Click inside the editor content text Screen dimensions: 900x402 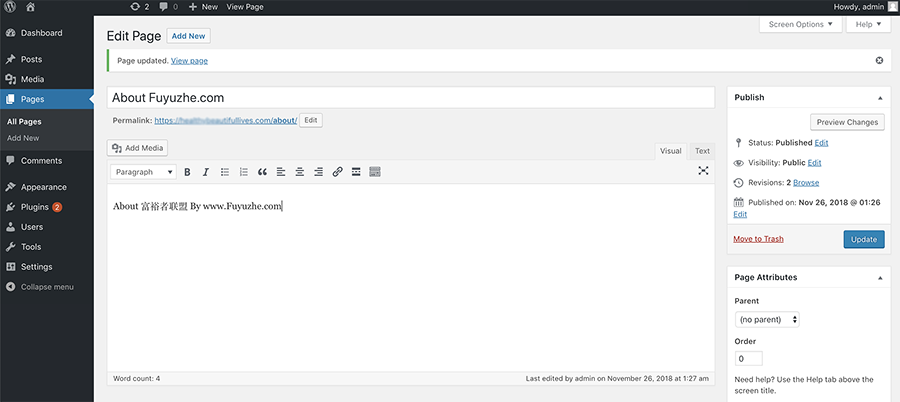197,207
